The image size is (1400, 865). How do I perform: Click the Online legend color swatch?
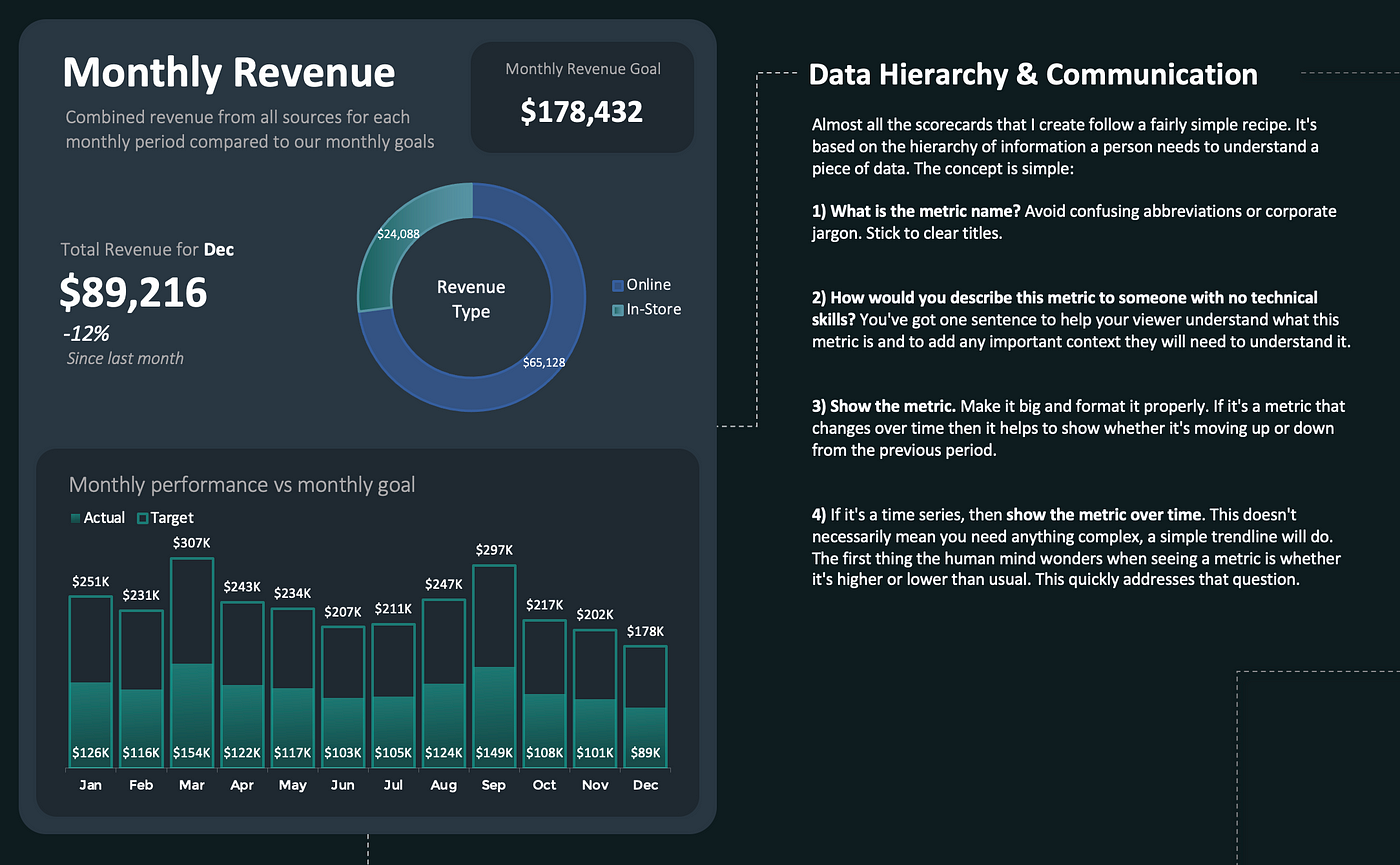point(618,286)
